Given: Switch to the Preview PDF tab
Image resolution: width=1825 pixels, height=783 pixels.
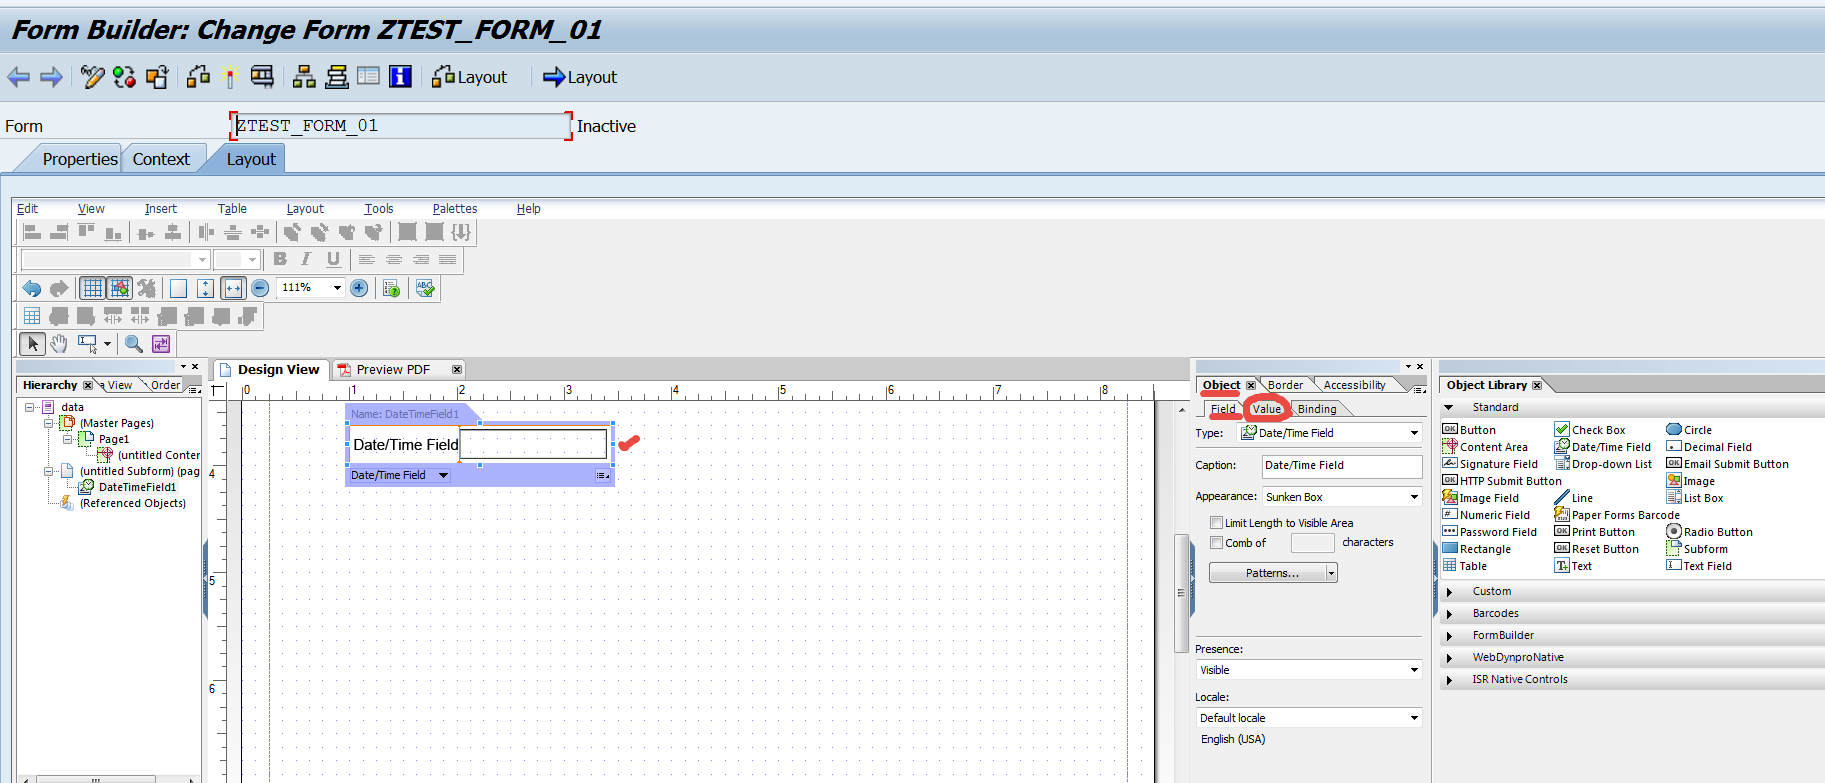Looking at the screenshot, I should coord(393,370).
